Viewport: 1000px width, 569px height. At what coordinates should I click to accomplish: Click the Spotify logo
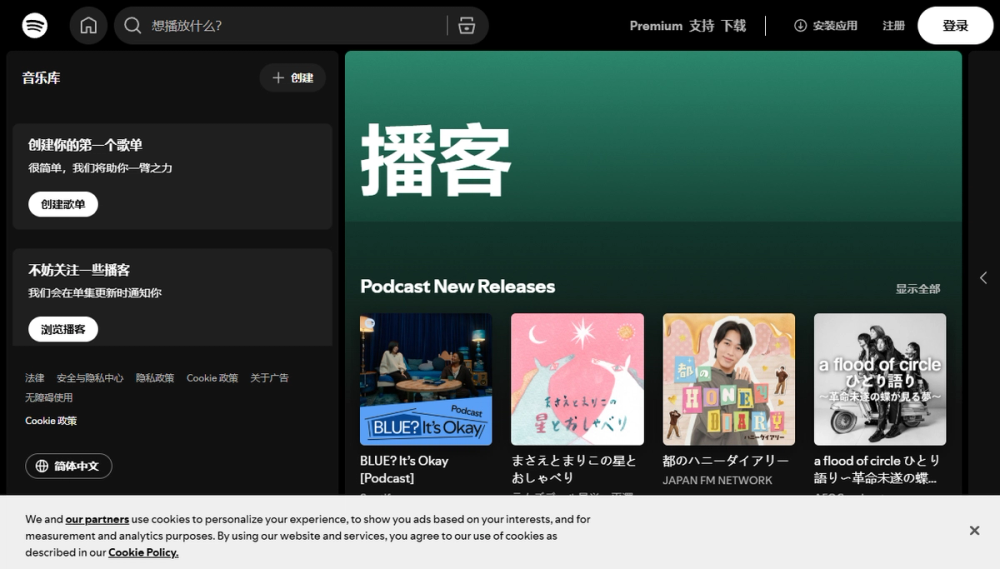click(34, 26)
